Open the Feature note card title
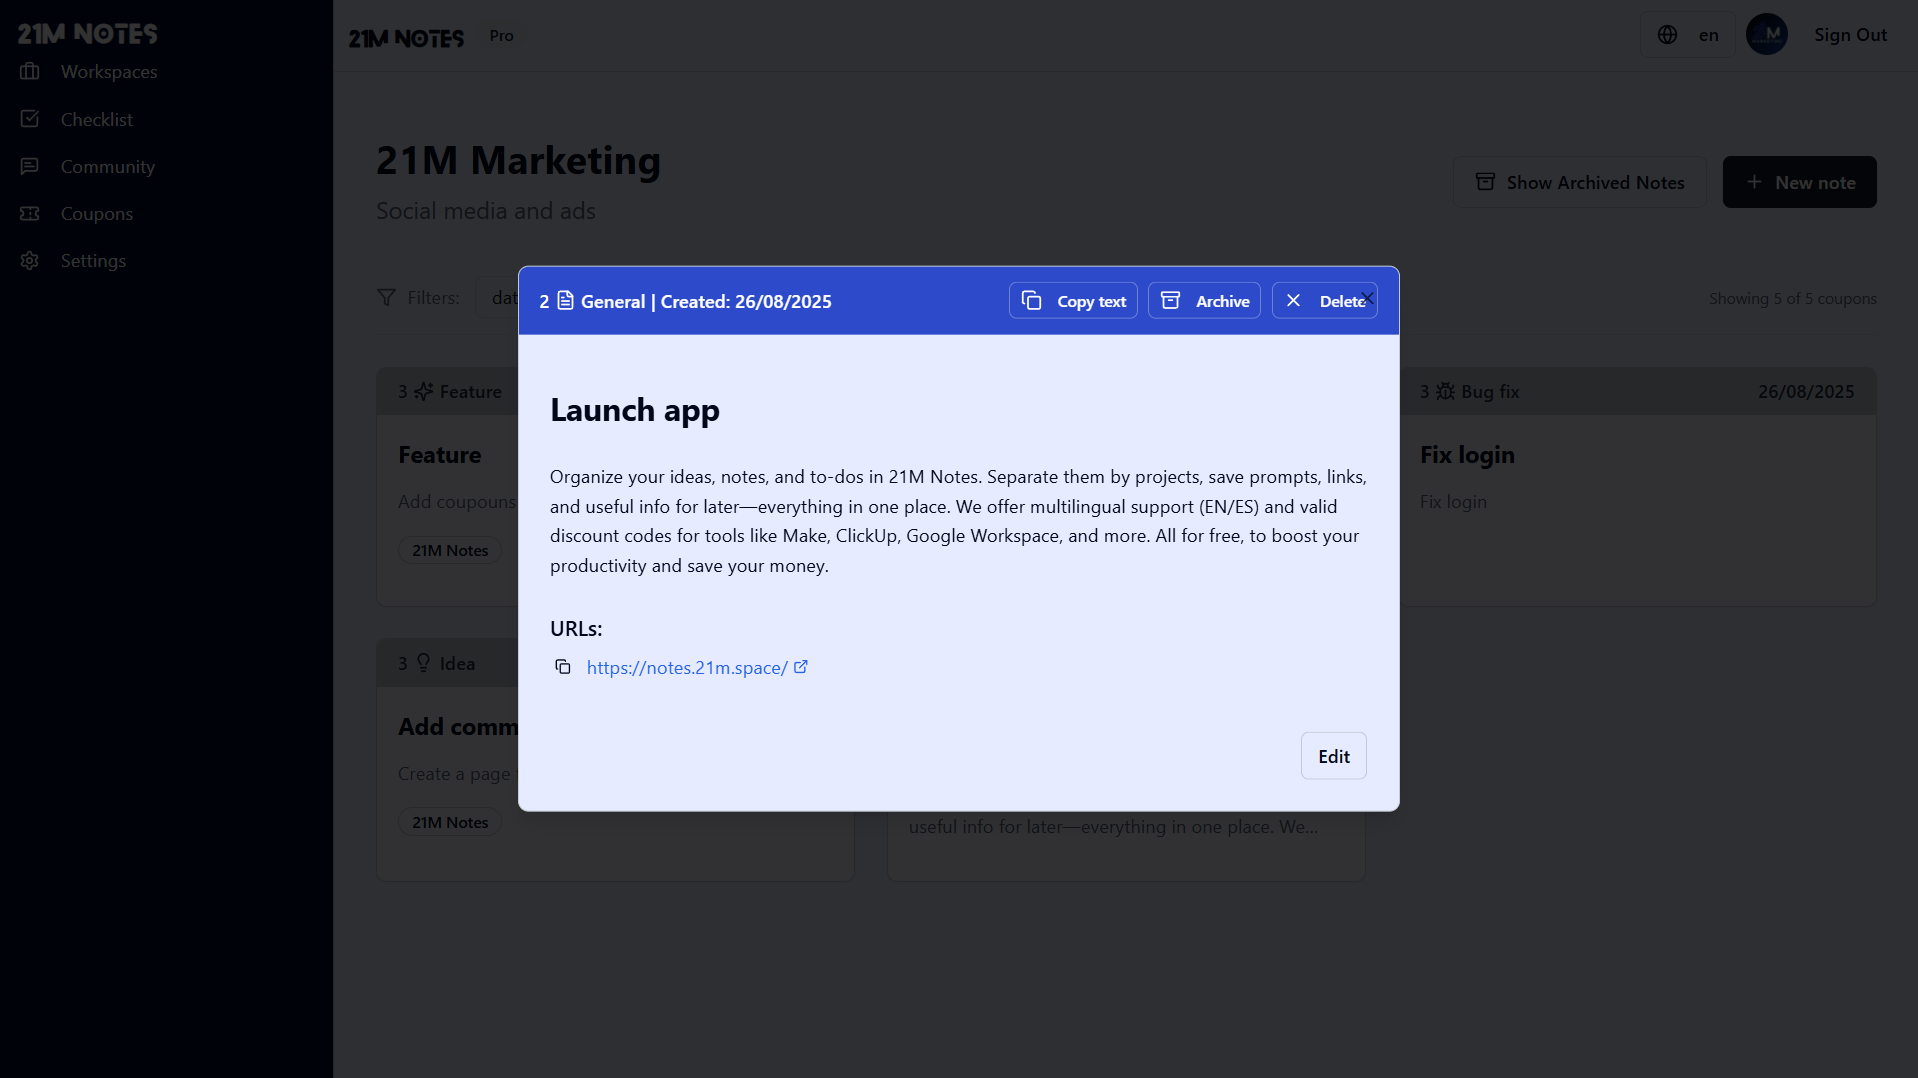Screen dimensions: 1918x1078 pos(439,455)
